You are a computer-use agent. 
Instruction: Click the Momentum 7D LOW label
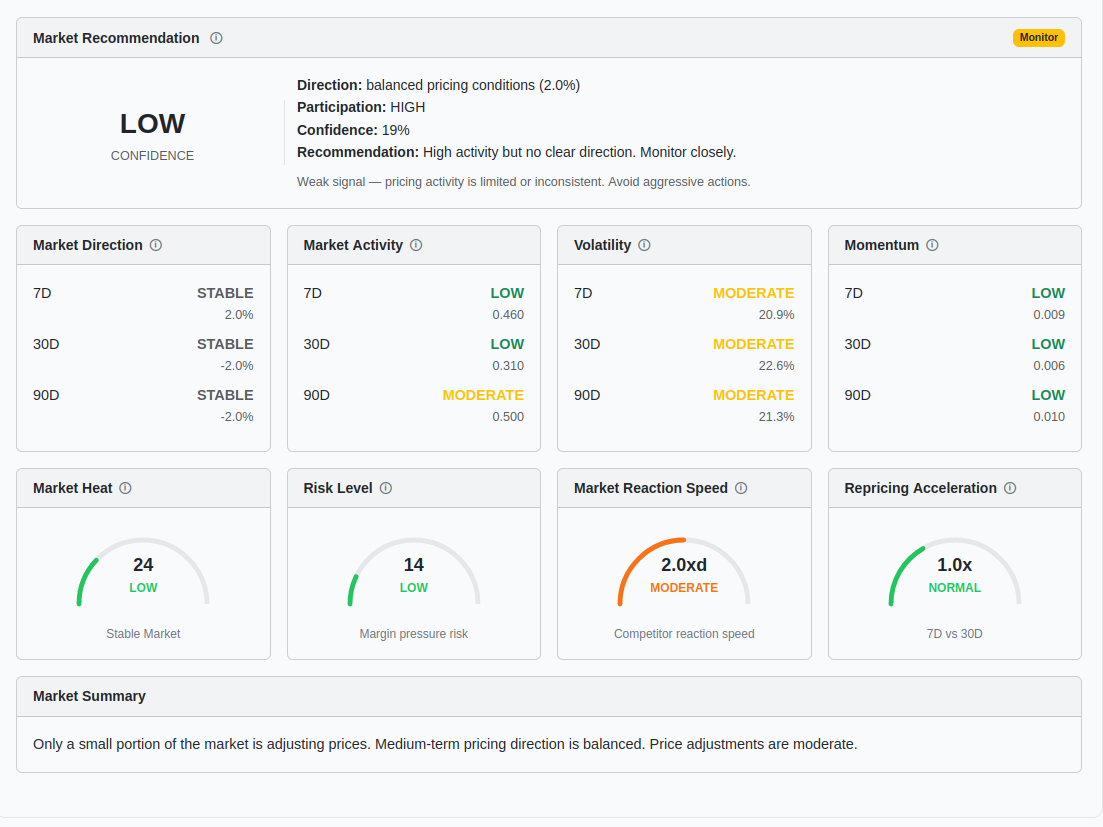click(1048, 293)
